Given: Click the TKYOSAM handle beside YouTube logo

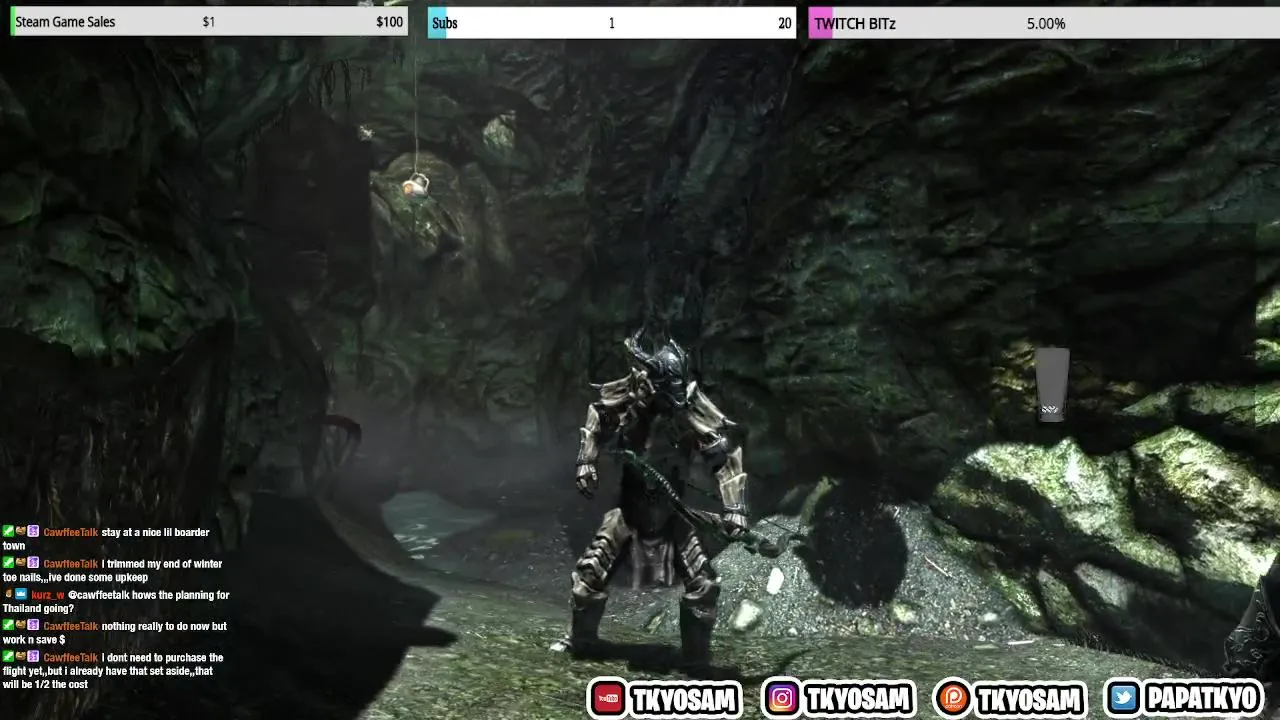Looking at the screenshot, I should point(685,699).
